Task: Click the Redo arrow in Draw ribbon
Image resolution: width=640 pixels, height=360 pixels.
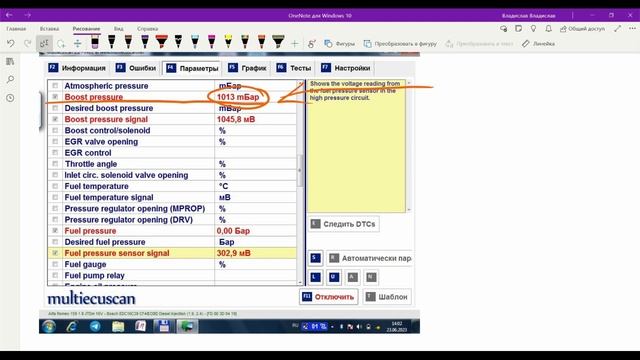Action: (x=28, y=43)
